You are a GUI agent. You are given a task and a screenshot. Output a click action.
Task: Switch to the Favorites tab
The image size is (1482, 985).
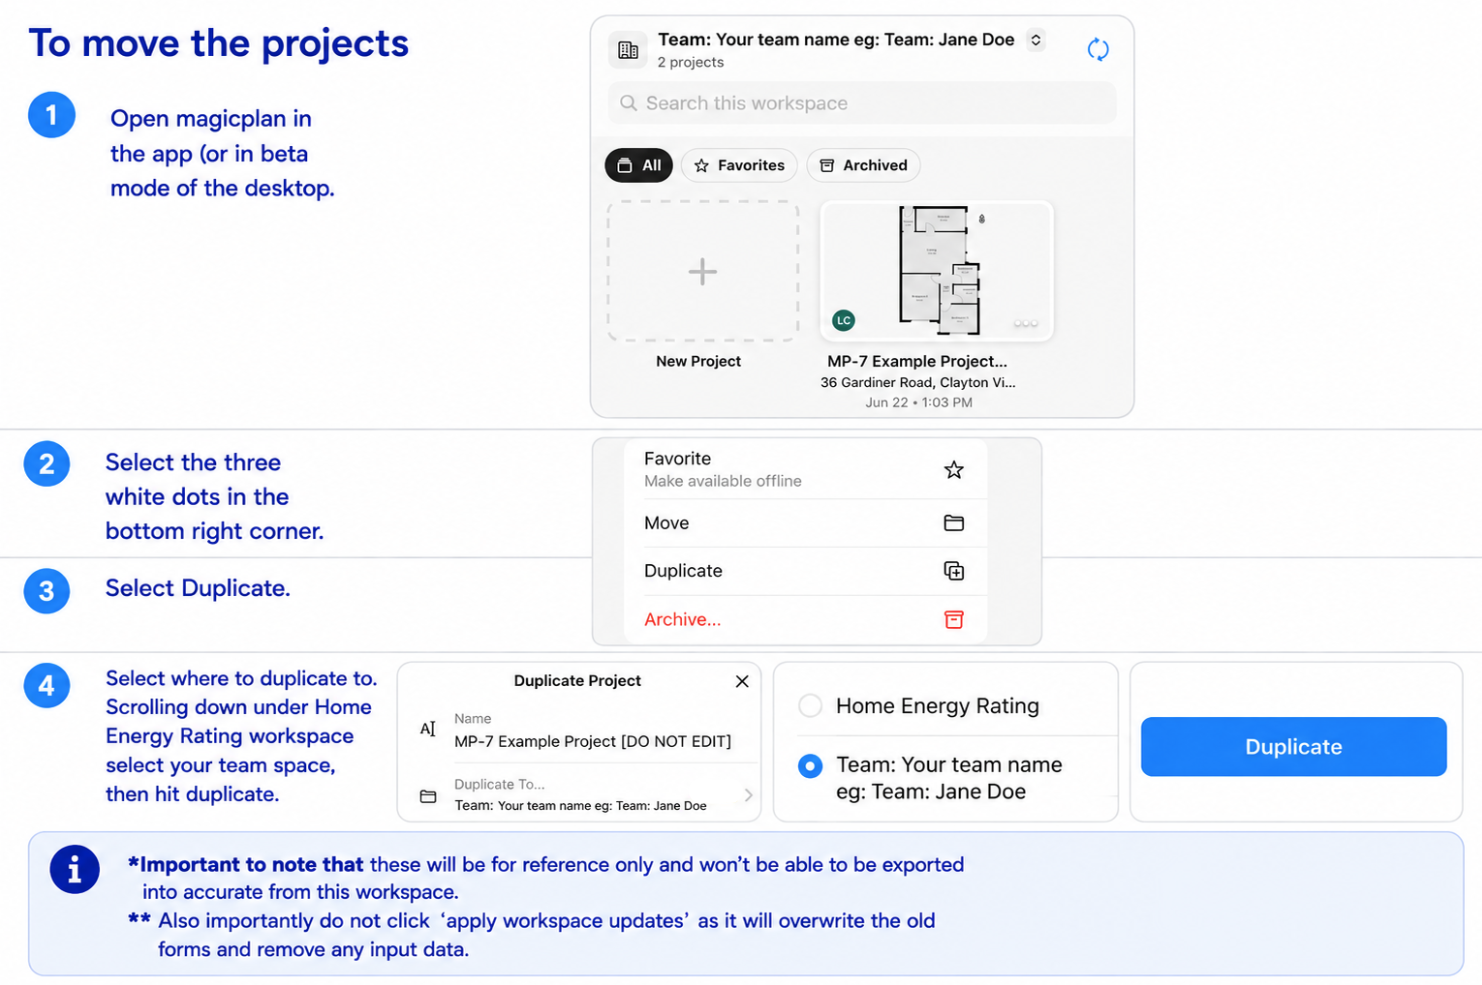tap(739, 165)
